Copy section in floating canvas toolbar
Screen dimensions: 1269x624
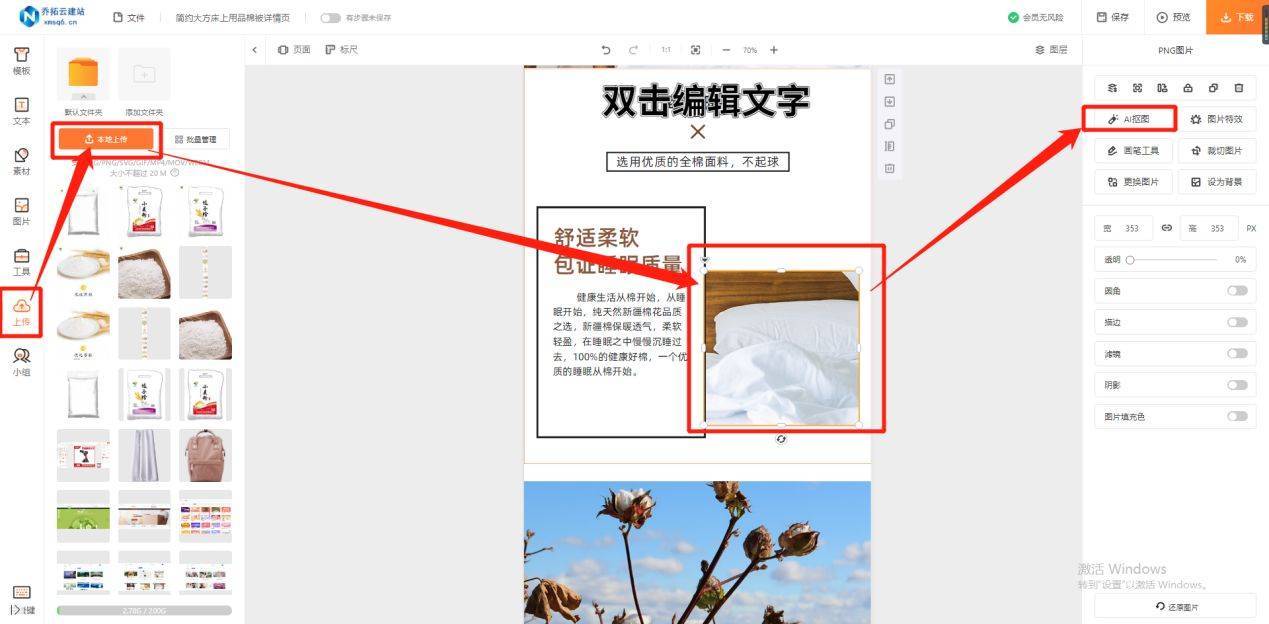coord(889,124)
